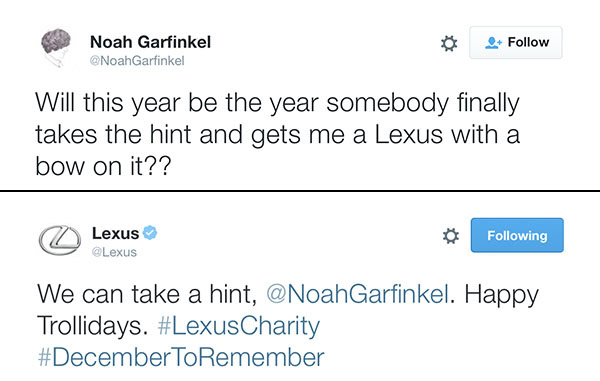The width and height of the screenshot is (600, 381).
Task: Click the @NoahGarfinkel mention in the Lexus reply
Action: pyautogui.click(x=357, y=294)
